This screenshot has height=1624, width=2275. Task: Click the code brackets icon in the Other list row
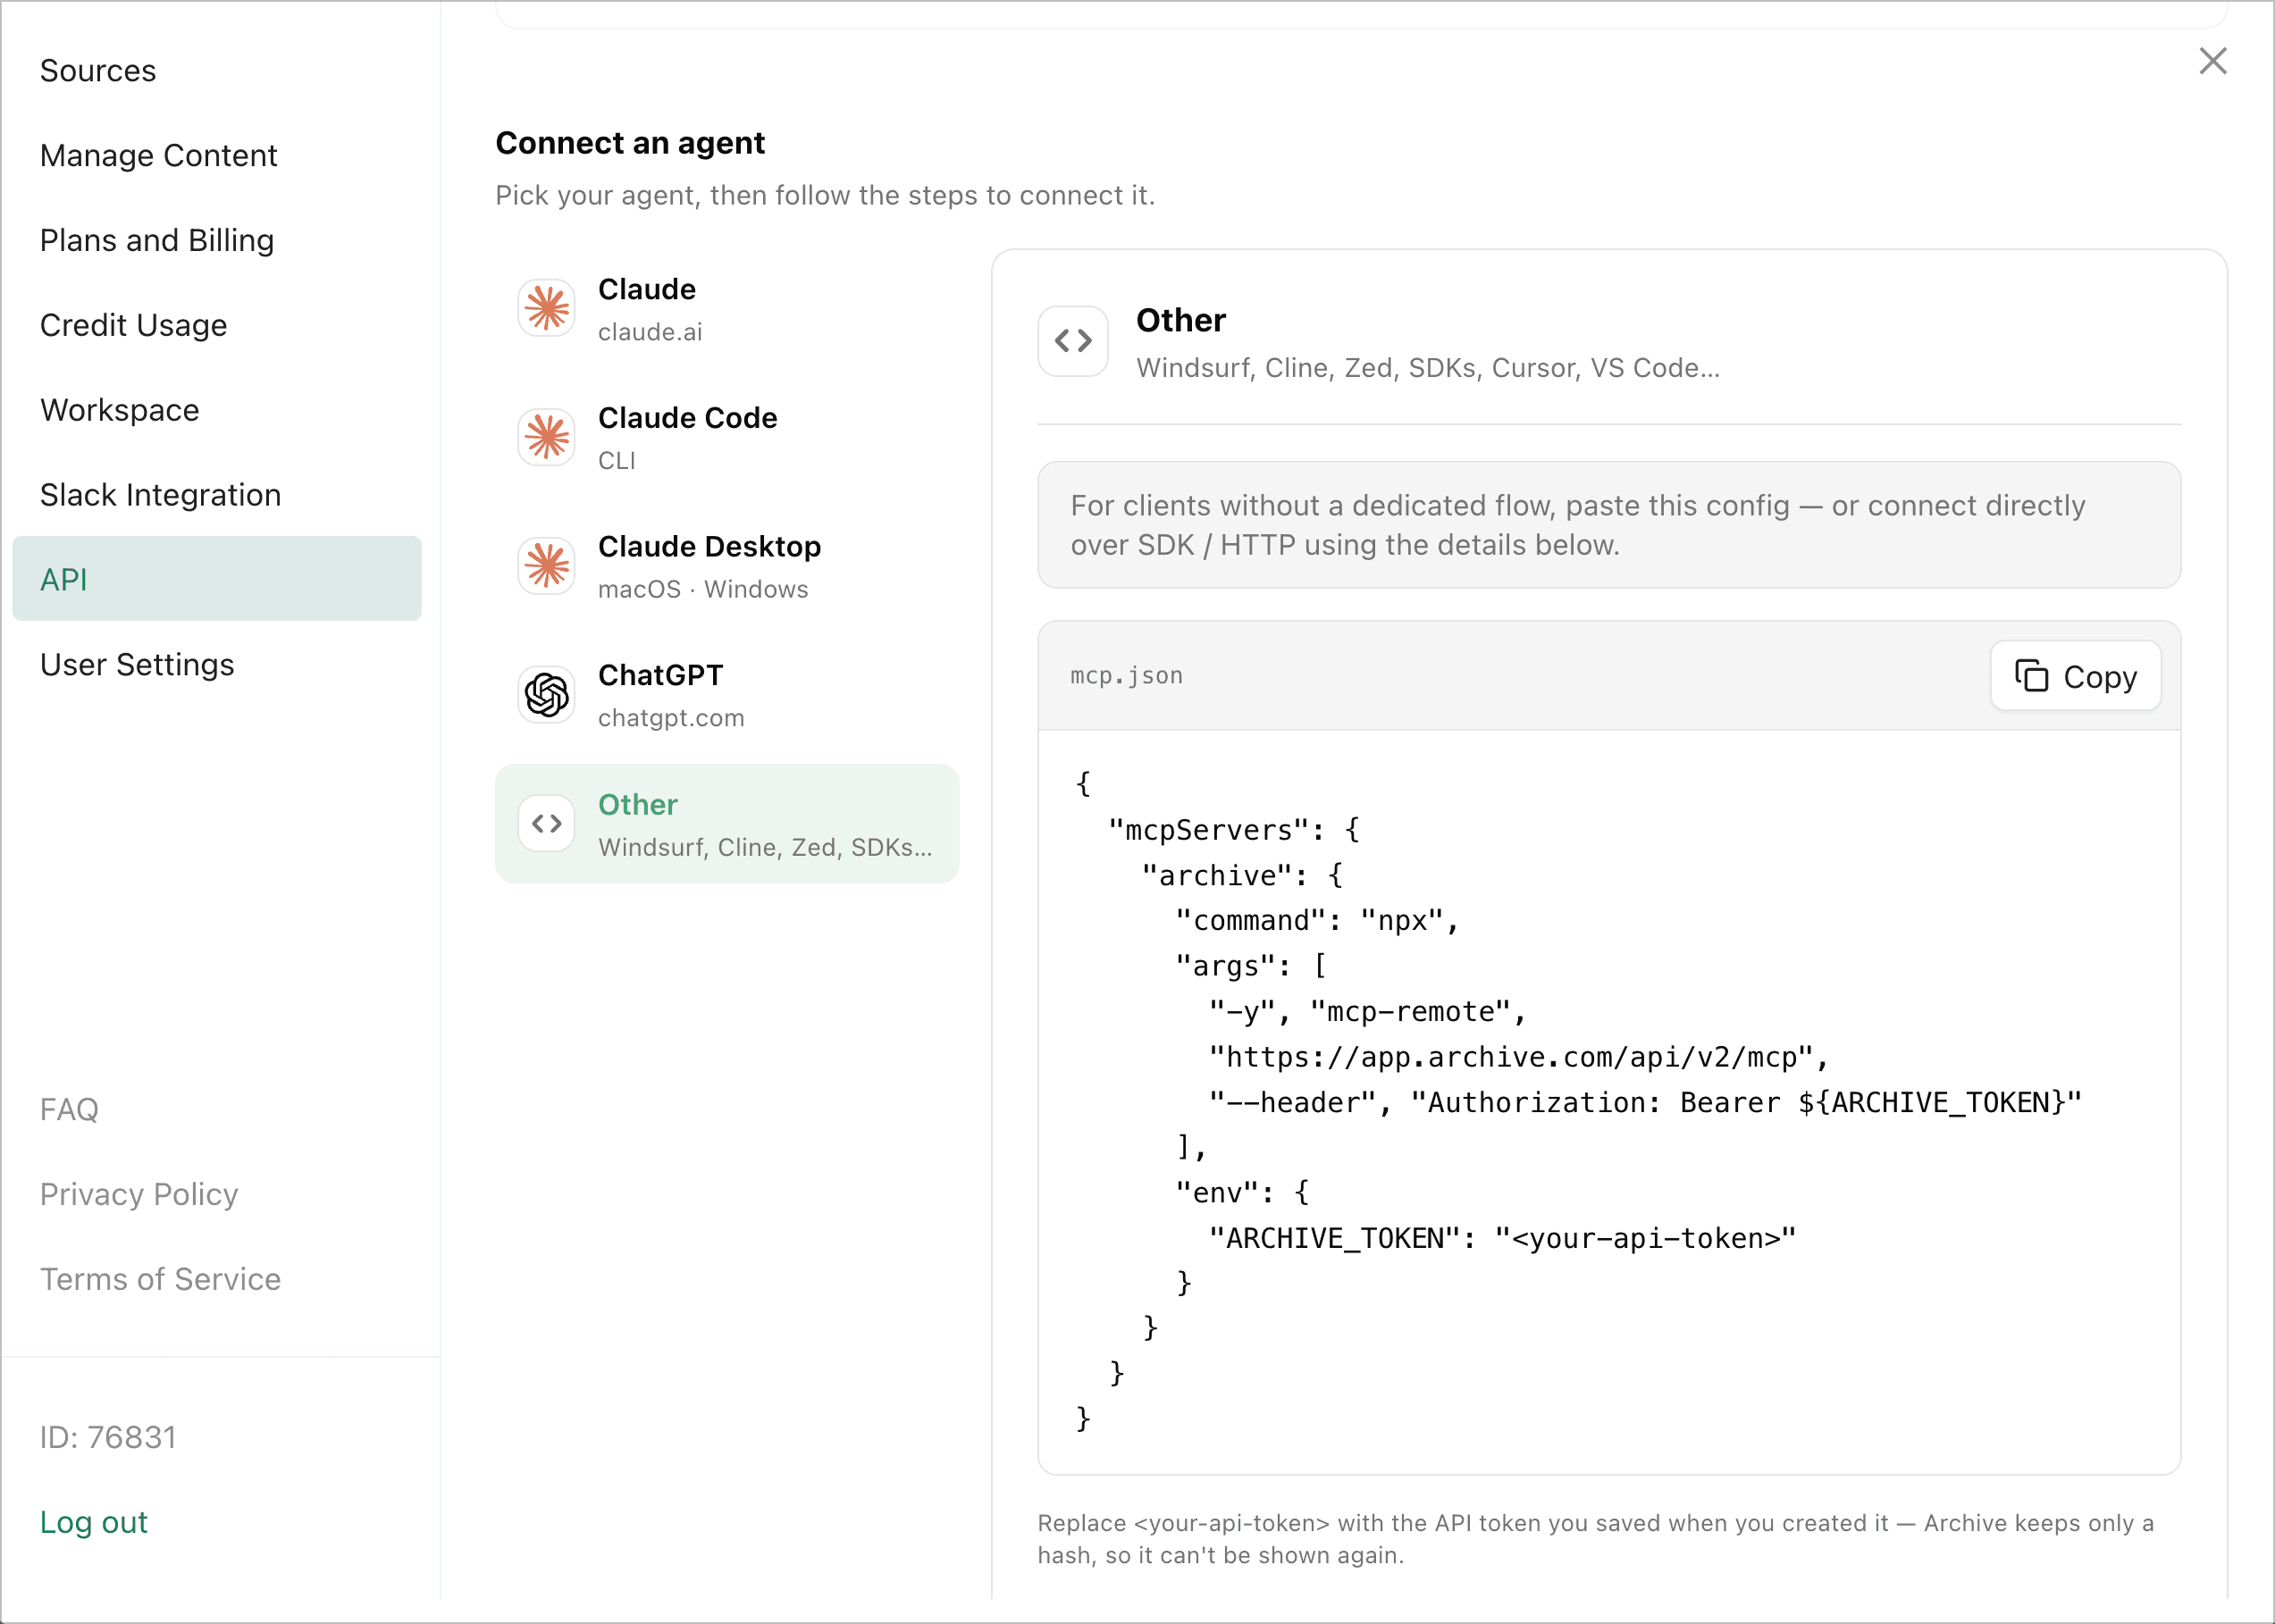click(547, 824)
